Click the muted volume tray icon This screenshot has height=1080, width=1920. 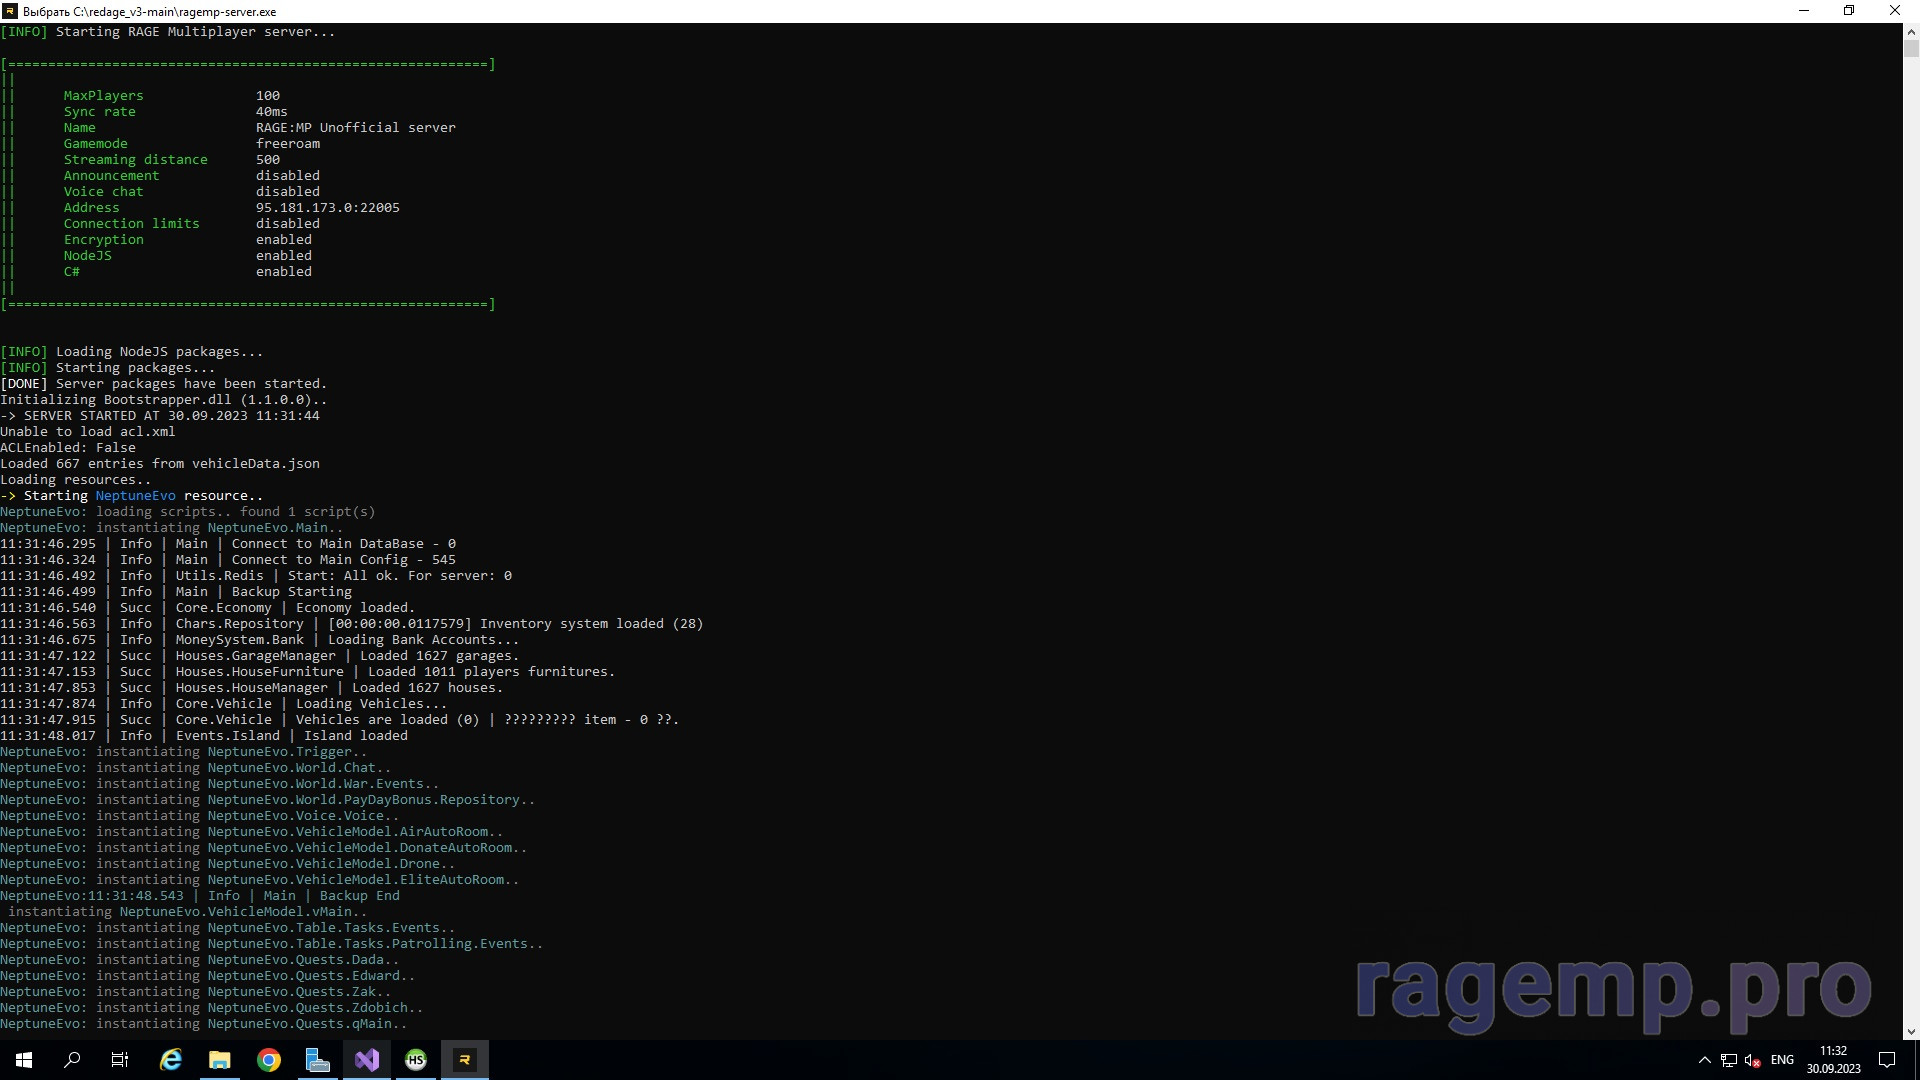pyautogui.click(x=1752, y=1060)
